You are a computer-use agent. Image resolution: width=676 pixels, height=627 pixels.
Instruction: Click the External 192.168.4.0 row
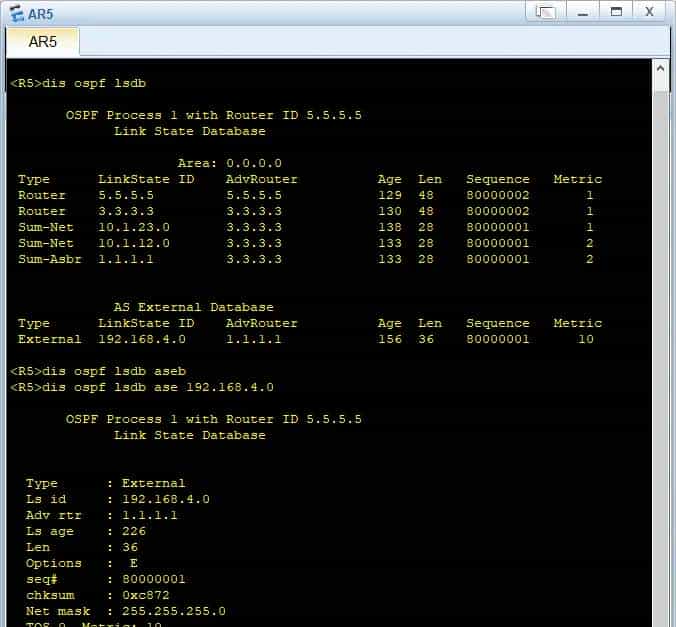(306, 339)
